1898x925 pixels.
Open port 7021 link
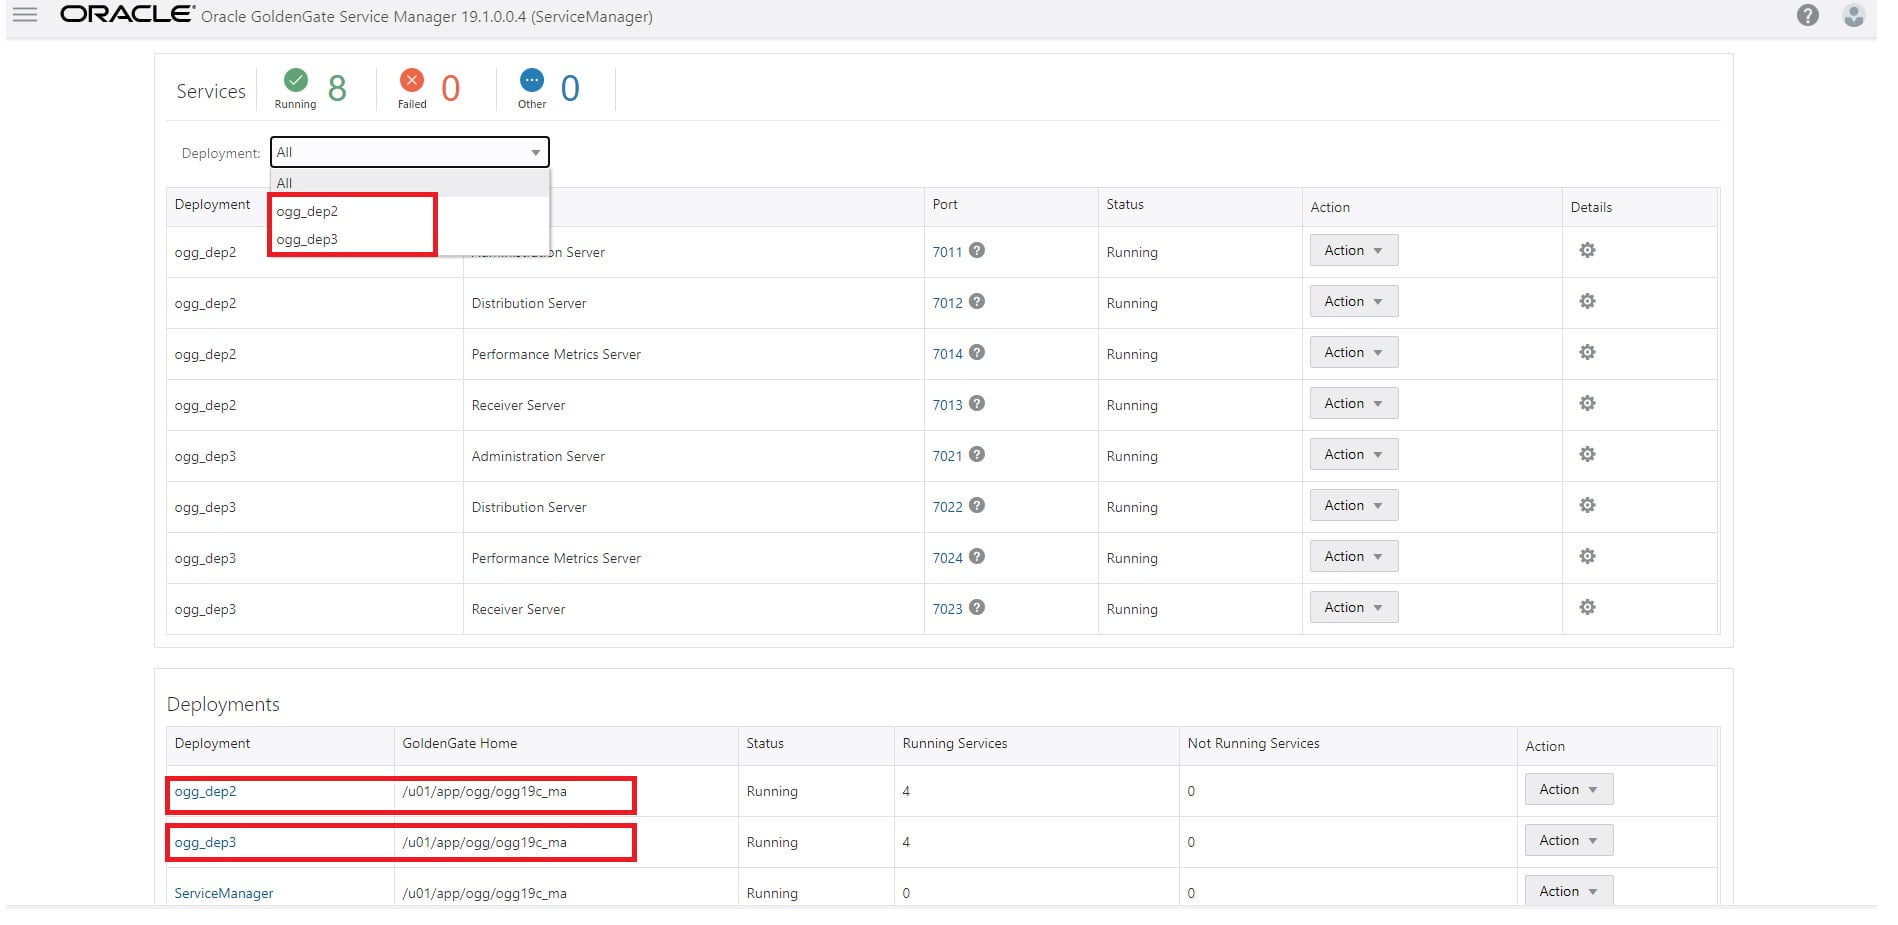pos(947,456)
